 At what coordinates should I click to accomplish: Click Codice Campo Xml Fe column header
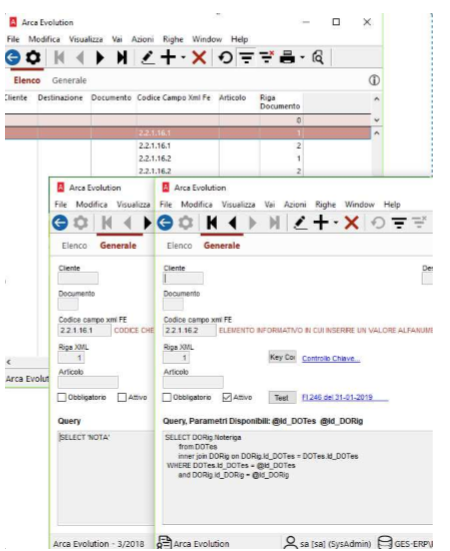coord(174,98)
